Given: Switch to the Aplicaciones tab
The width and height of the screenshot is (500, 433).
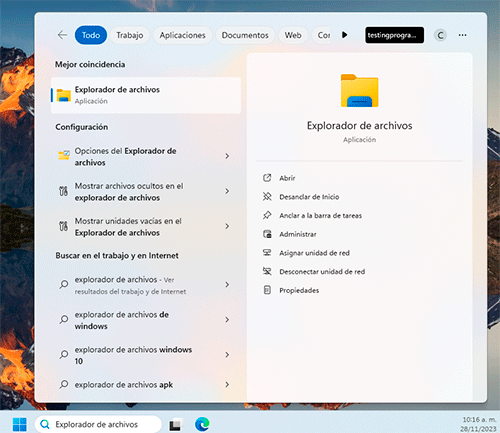Looking at the screenshot, I should 182,35.
